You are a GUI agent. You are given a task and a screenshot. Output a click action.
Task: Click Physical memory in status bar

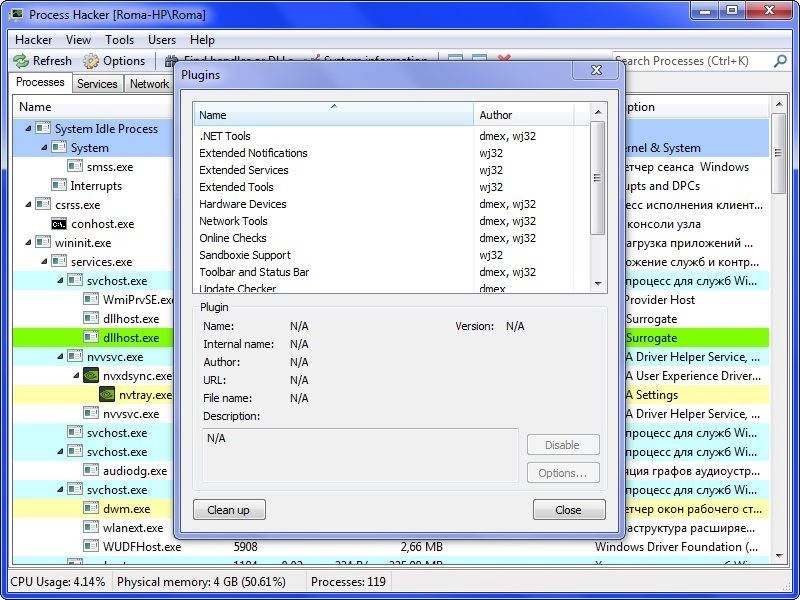pyautogui.click(x=201, y=582)
